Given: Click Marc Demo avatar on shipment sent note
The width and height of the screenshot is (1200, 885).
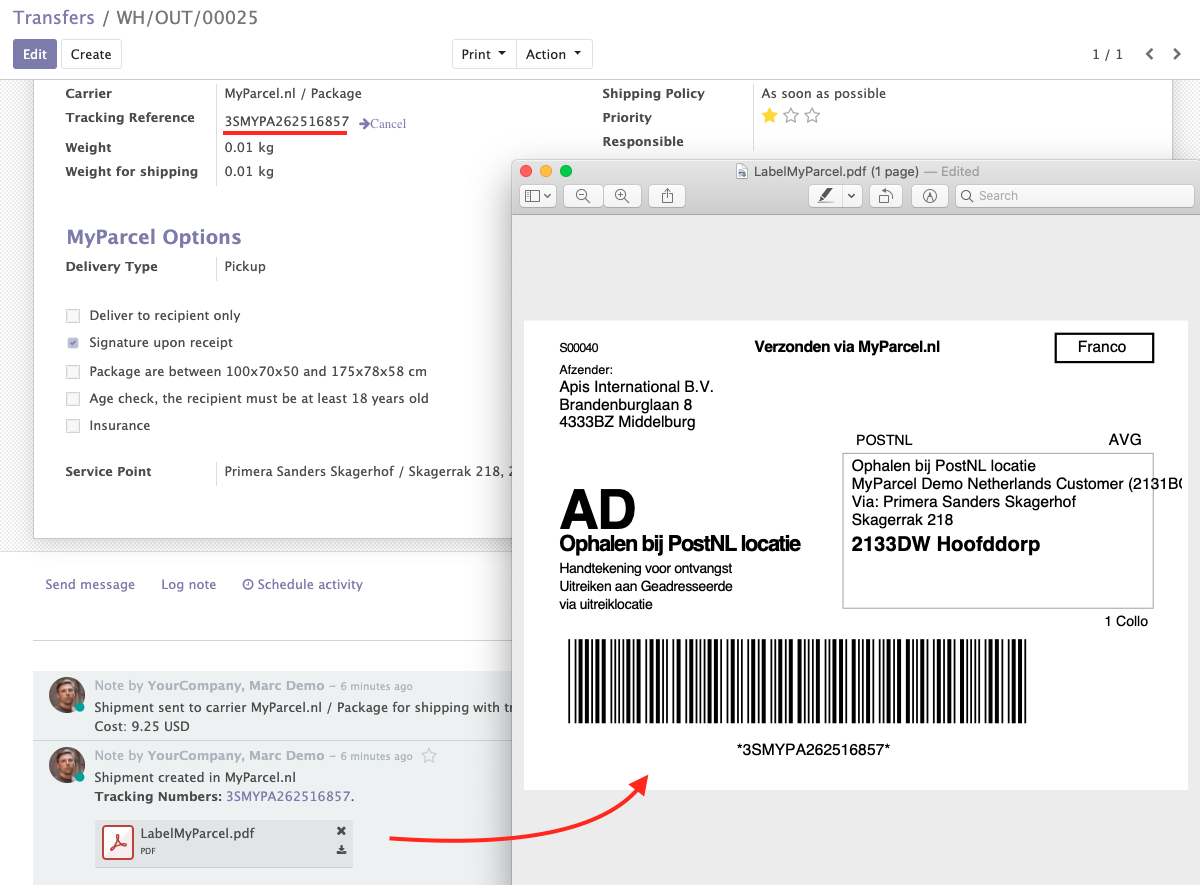Looking at the screenshot, I should [67, 695].
